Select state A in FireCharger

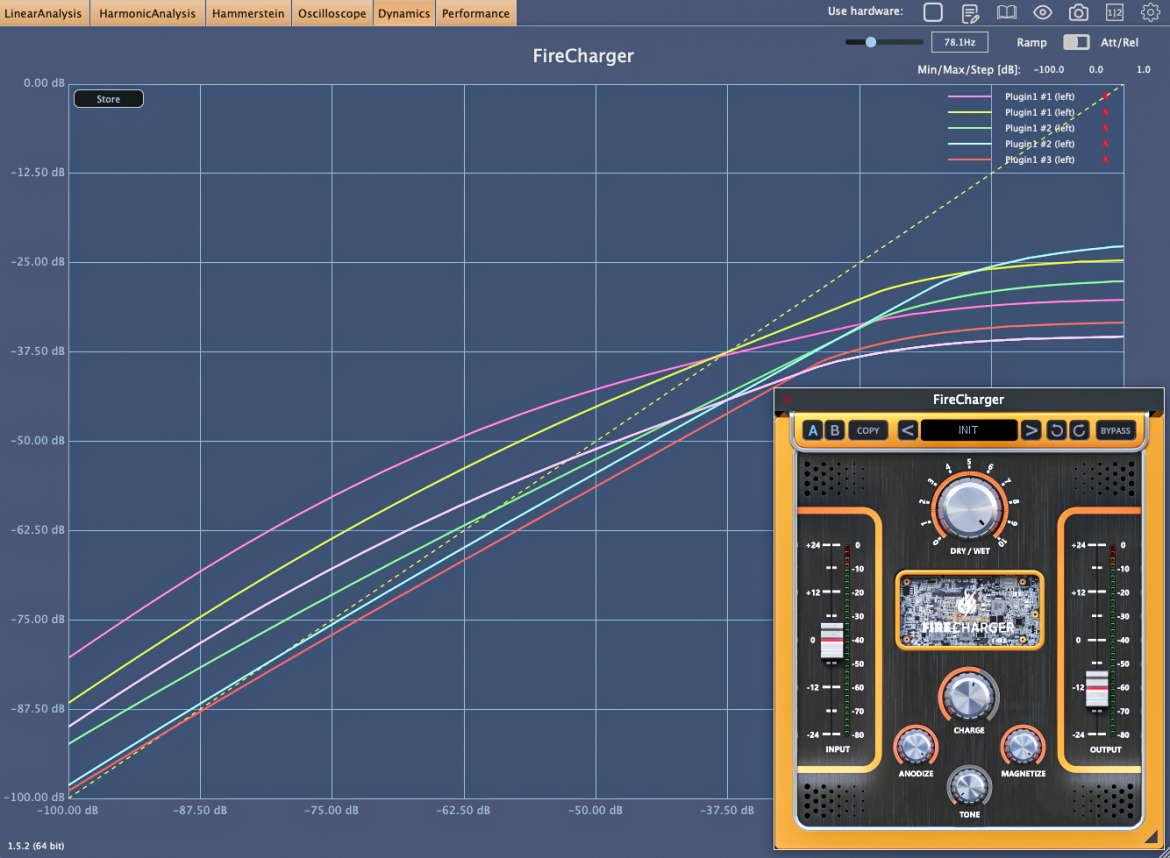[813, 430]
